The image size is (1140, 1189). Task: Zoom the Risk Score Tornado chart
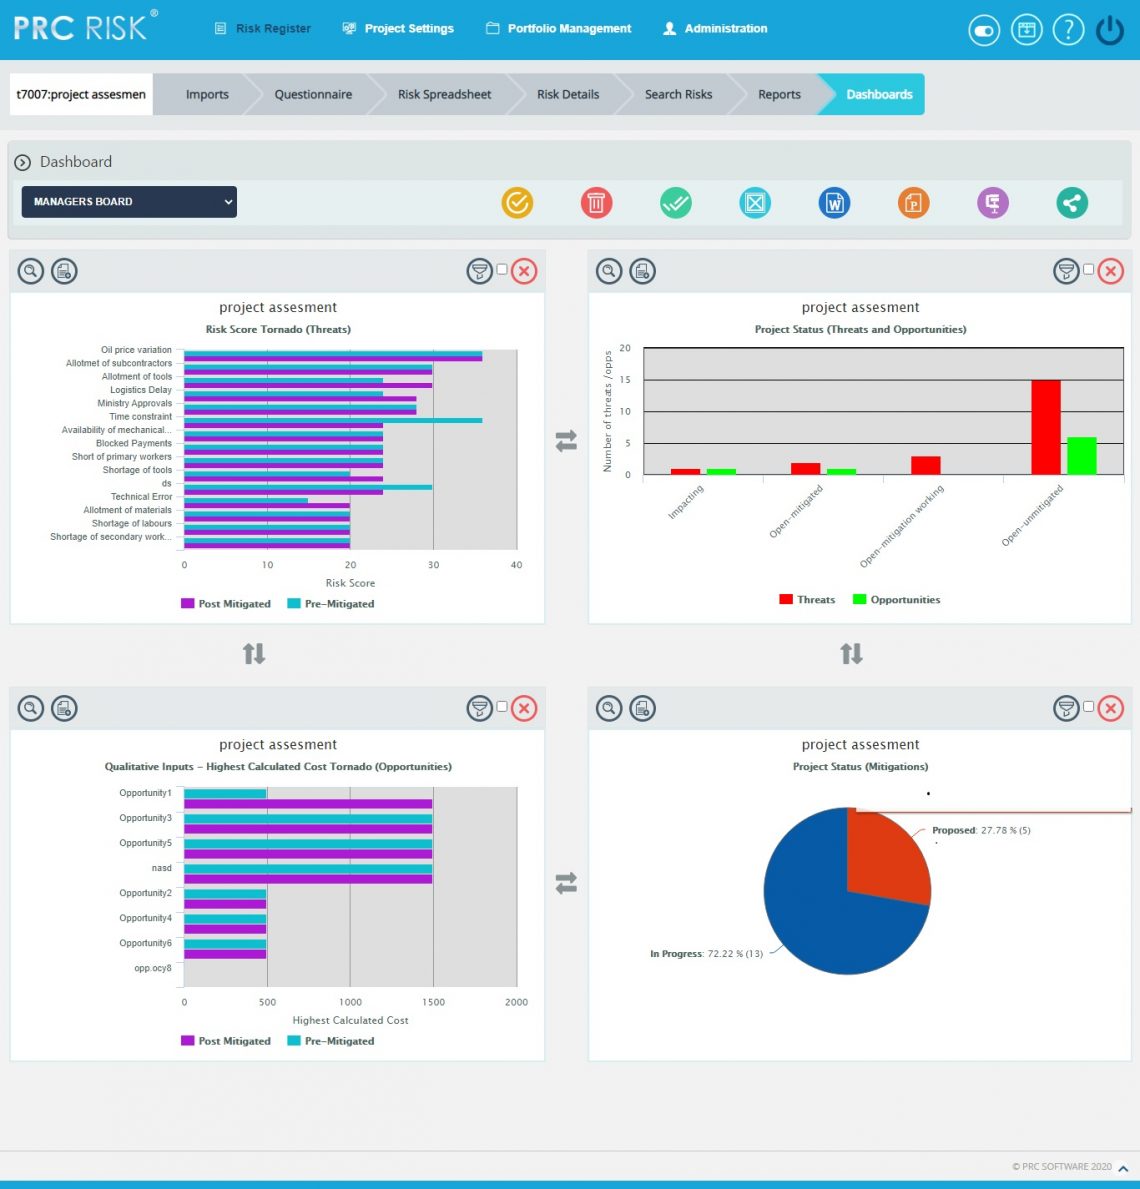30,271
